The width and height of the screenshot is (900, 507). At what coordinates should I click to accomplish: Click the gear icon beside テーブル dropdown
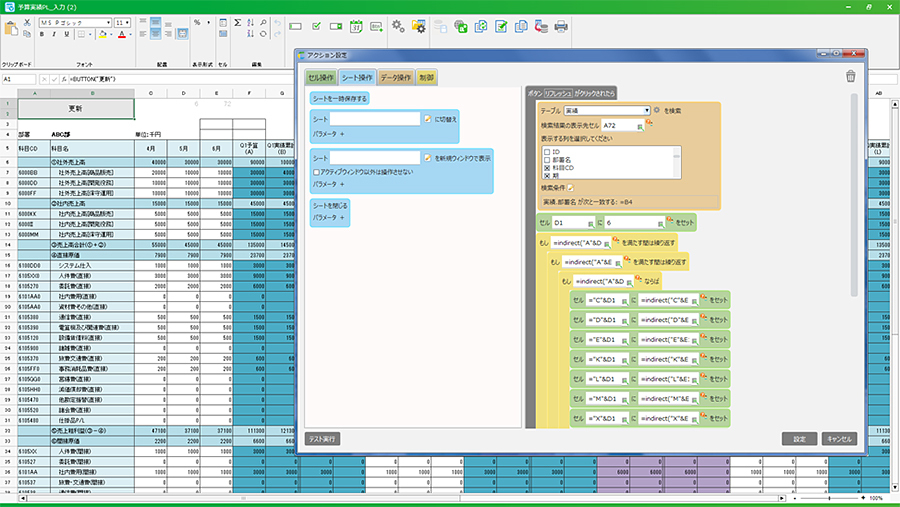657,110
